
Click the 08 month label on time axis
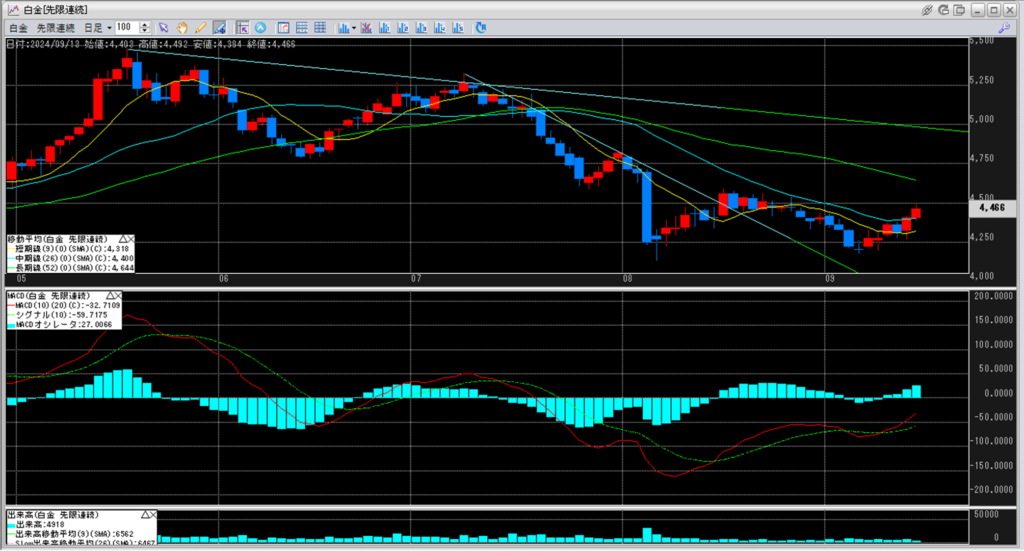click(x=628, y=279)
